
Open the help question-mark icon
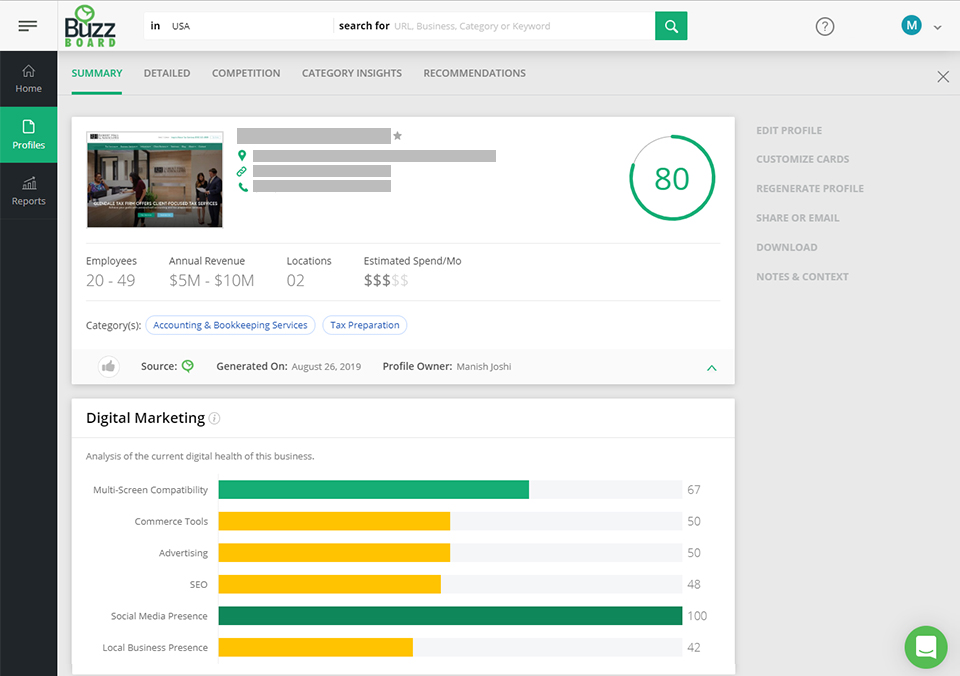(824, 26)
